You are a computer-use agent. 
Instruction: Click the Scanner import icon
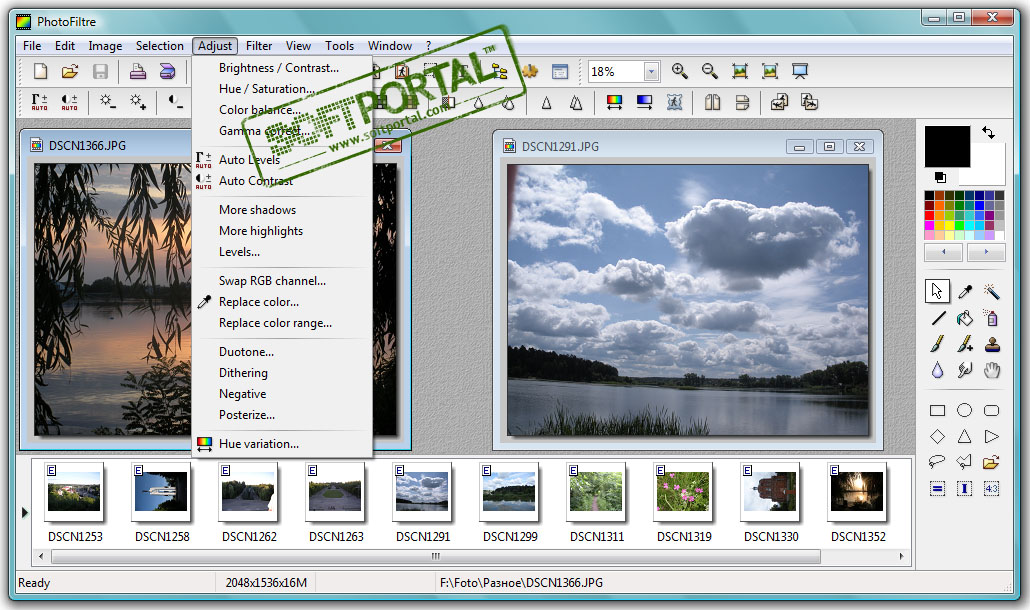[168, 71]
